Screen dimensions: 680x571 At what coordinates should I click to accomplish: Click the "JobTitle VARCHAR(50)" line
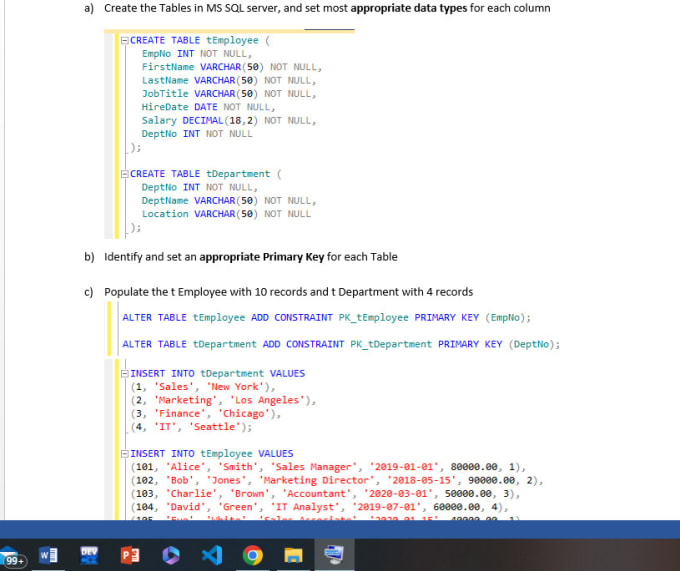(x=229, y=94)
